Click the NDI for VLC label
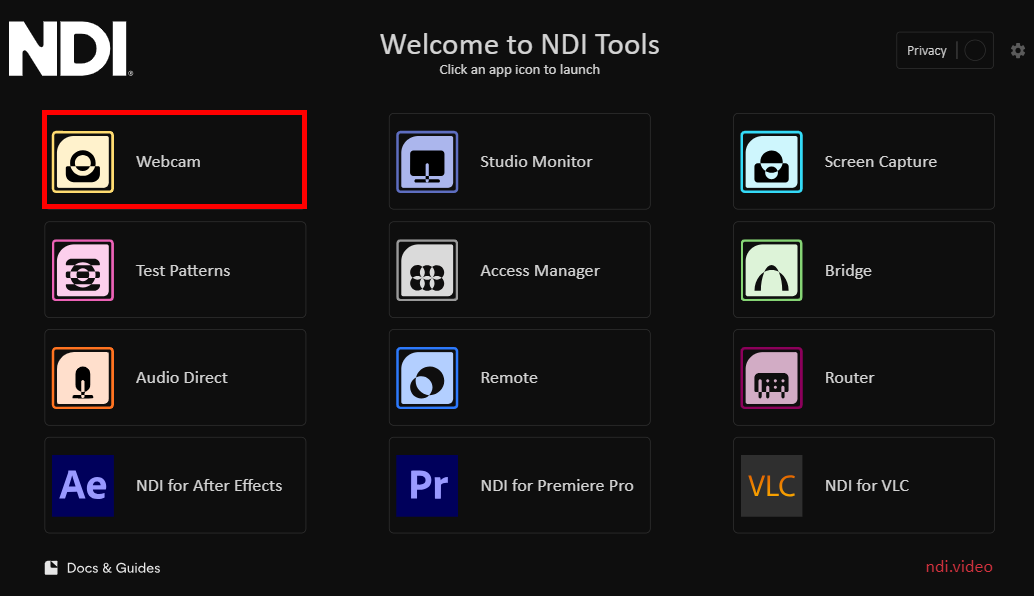 tap(866, 486)
